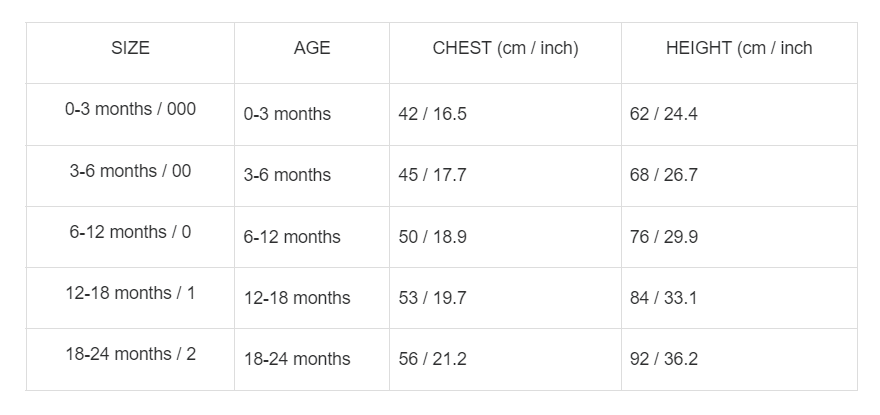Click the 0-3 months / 000 size cell
This screenshot has height=415, width=880.
[130, 109]
